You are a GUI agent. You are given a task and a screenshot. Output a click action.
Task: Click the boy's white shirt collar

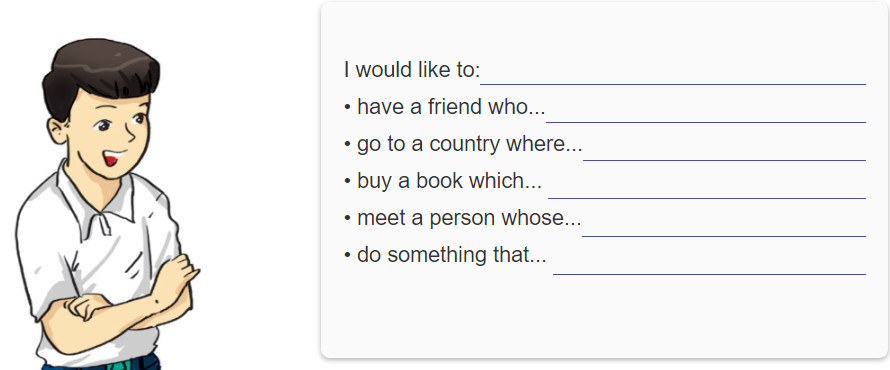click(96, 204)
